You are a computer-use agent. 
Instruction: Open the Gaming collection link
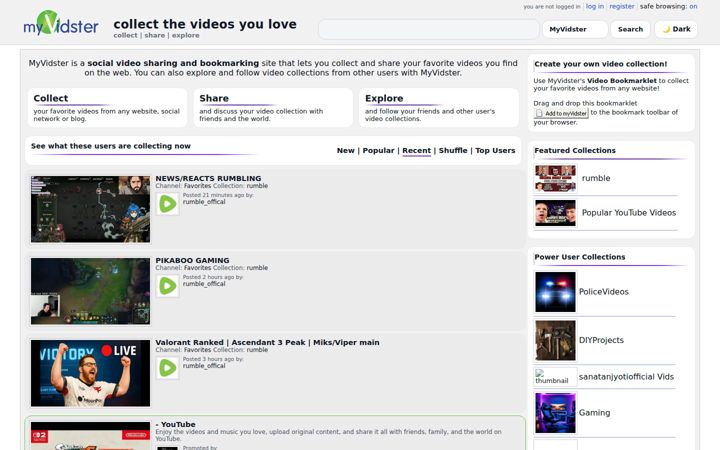tap(594, 413)
